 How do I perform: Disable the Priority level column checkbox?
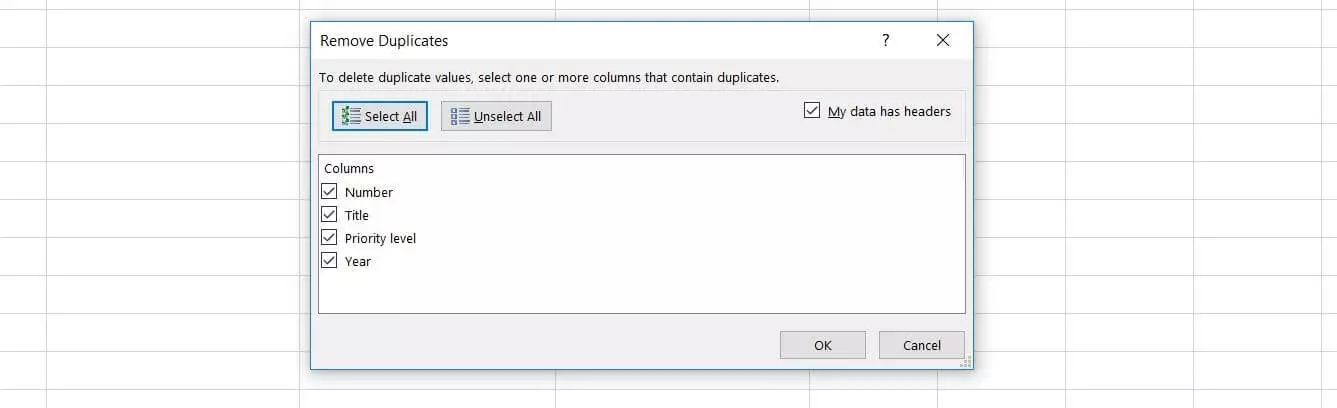coord(329,238)
